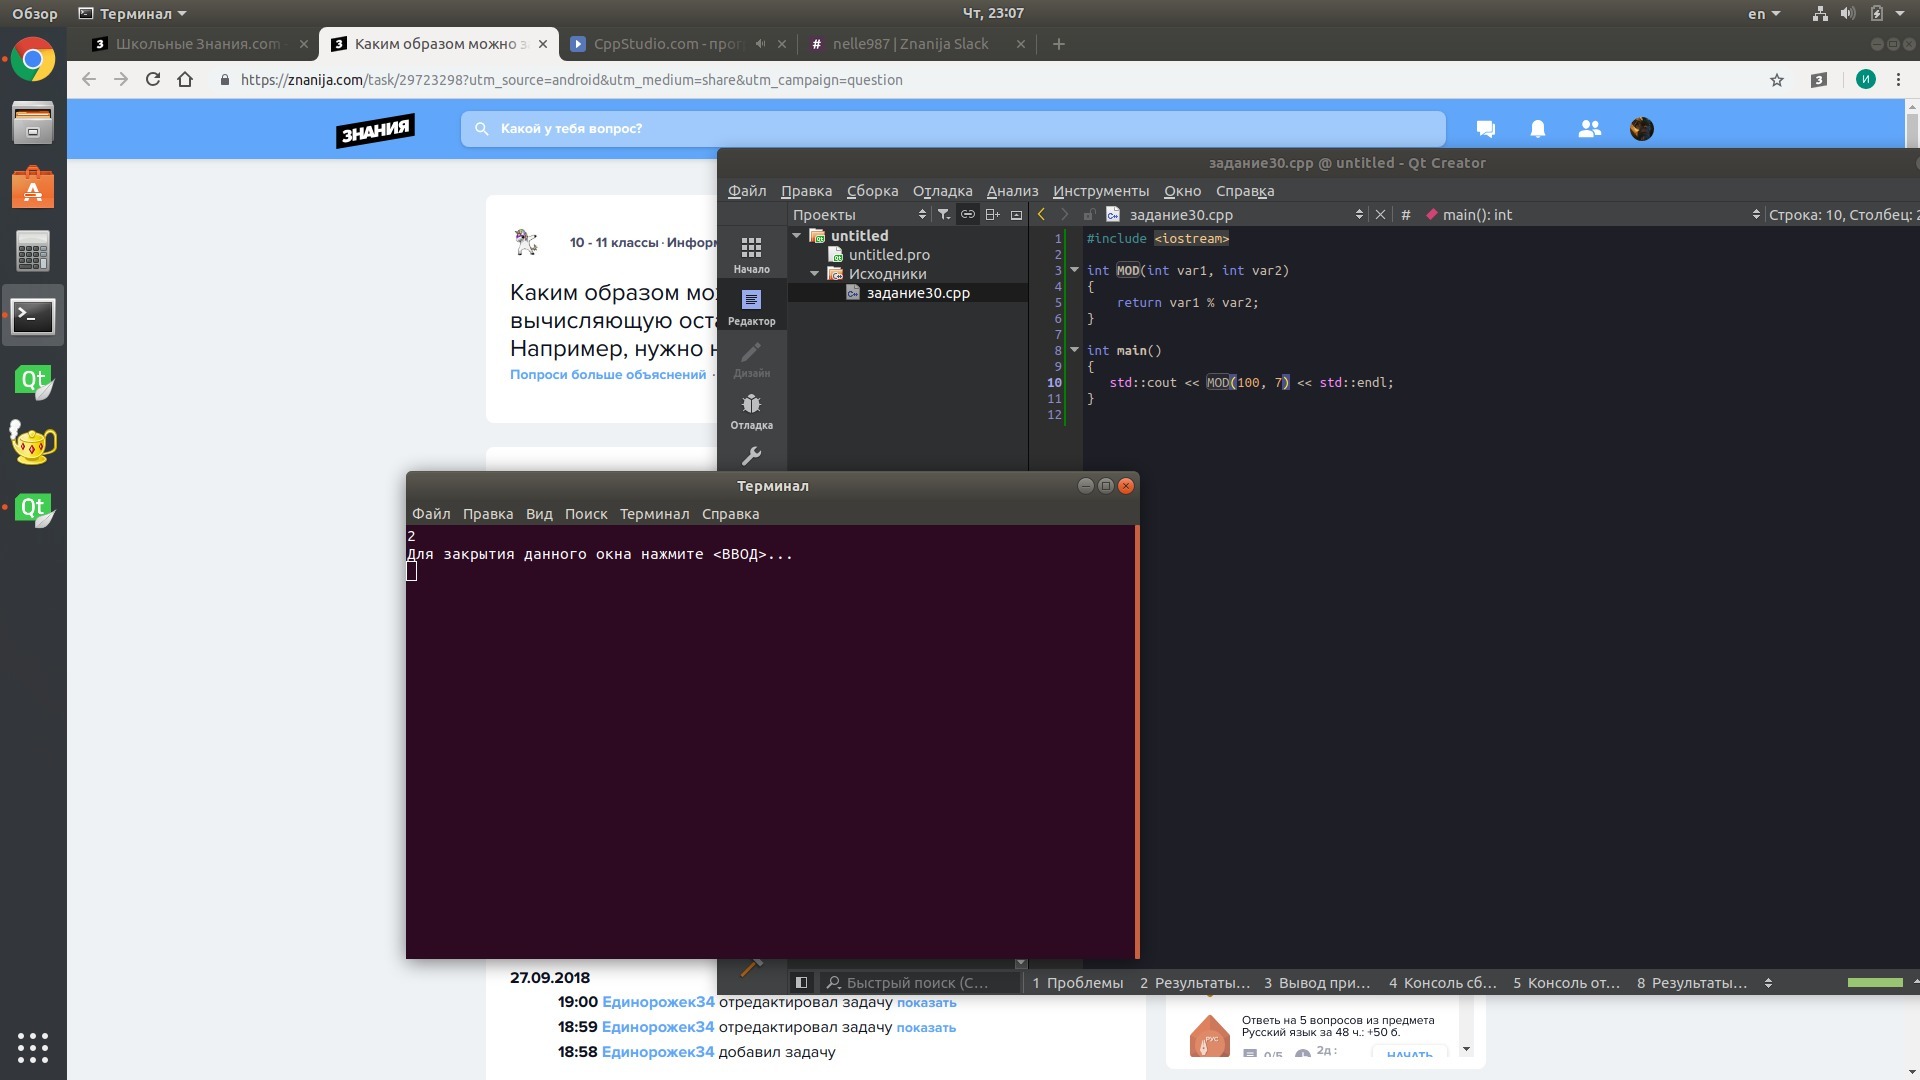Open Chrome three-dot menu

[x=1898, y=80]
